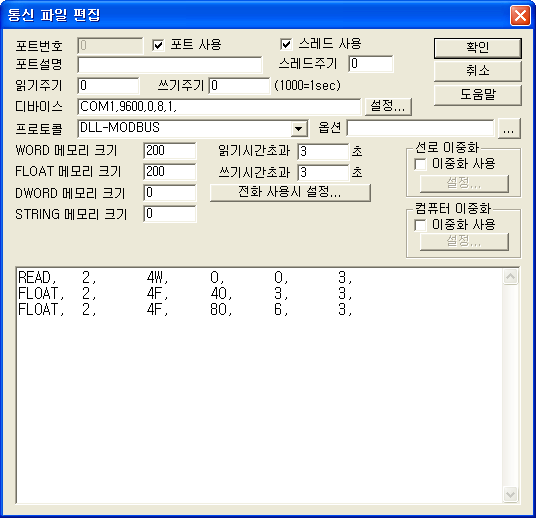The image size is (536, 518).
Task: Click the WORD 메모리 크기 field
Action: pyautogui.click(x=170, y=151)
